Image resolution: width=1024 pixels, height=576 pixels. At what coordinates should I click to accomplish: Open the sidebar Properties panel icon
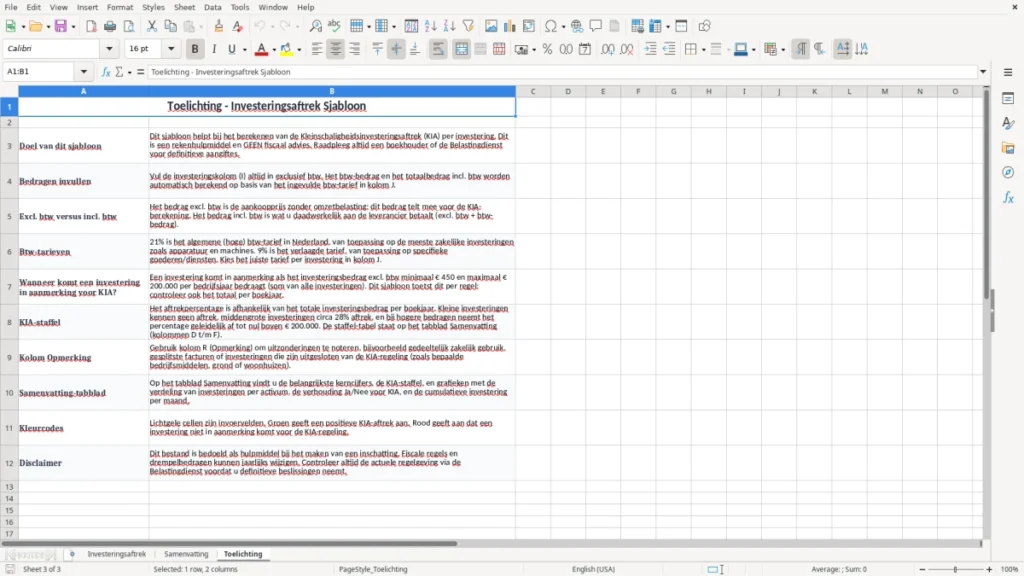click(x=1008, y=99)
